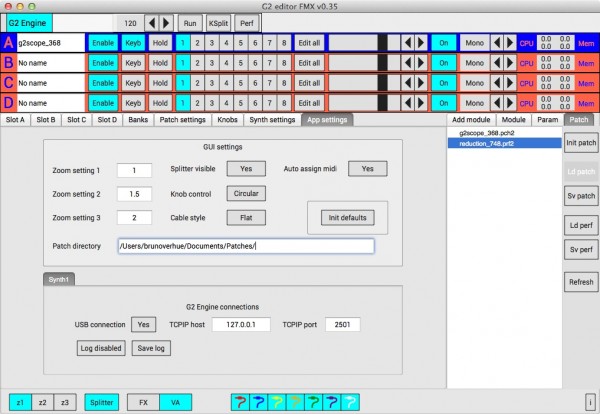The image size is (600, 414).
Task: Click the Save log button
Action: tap(151, 348)
